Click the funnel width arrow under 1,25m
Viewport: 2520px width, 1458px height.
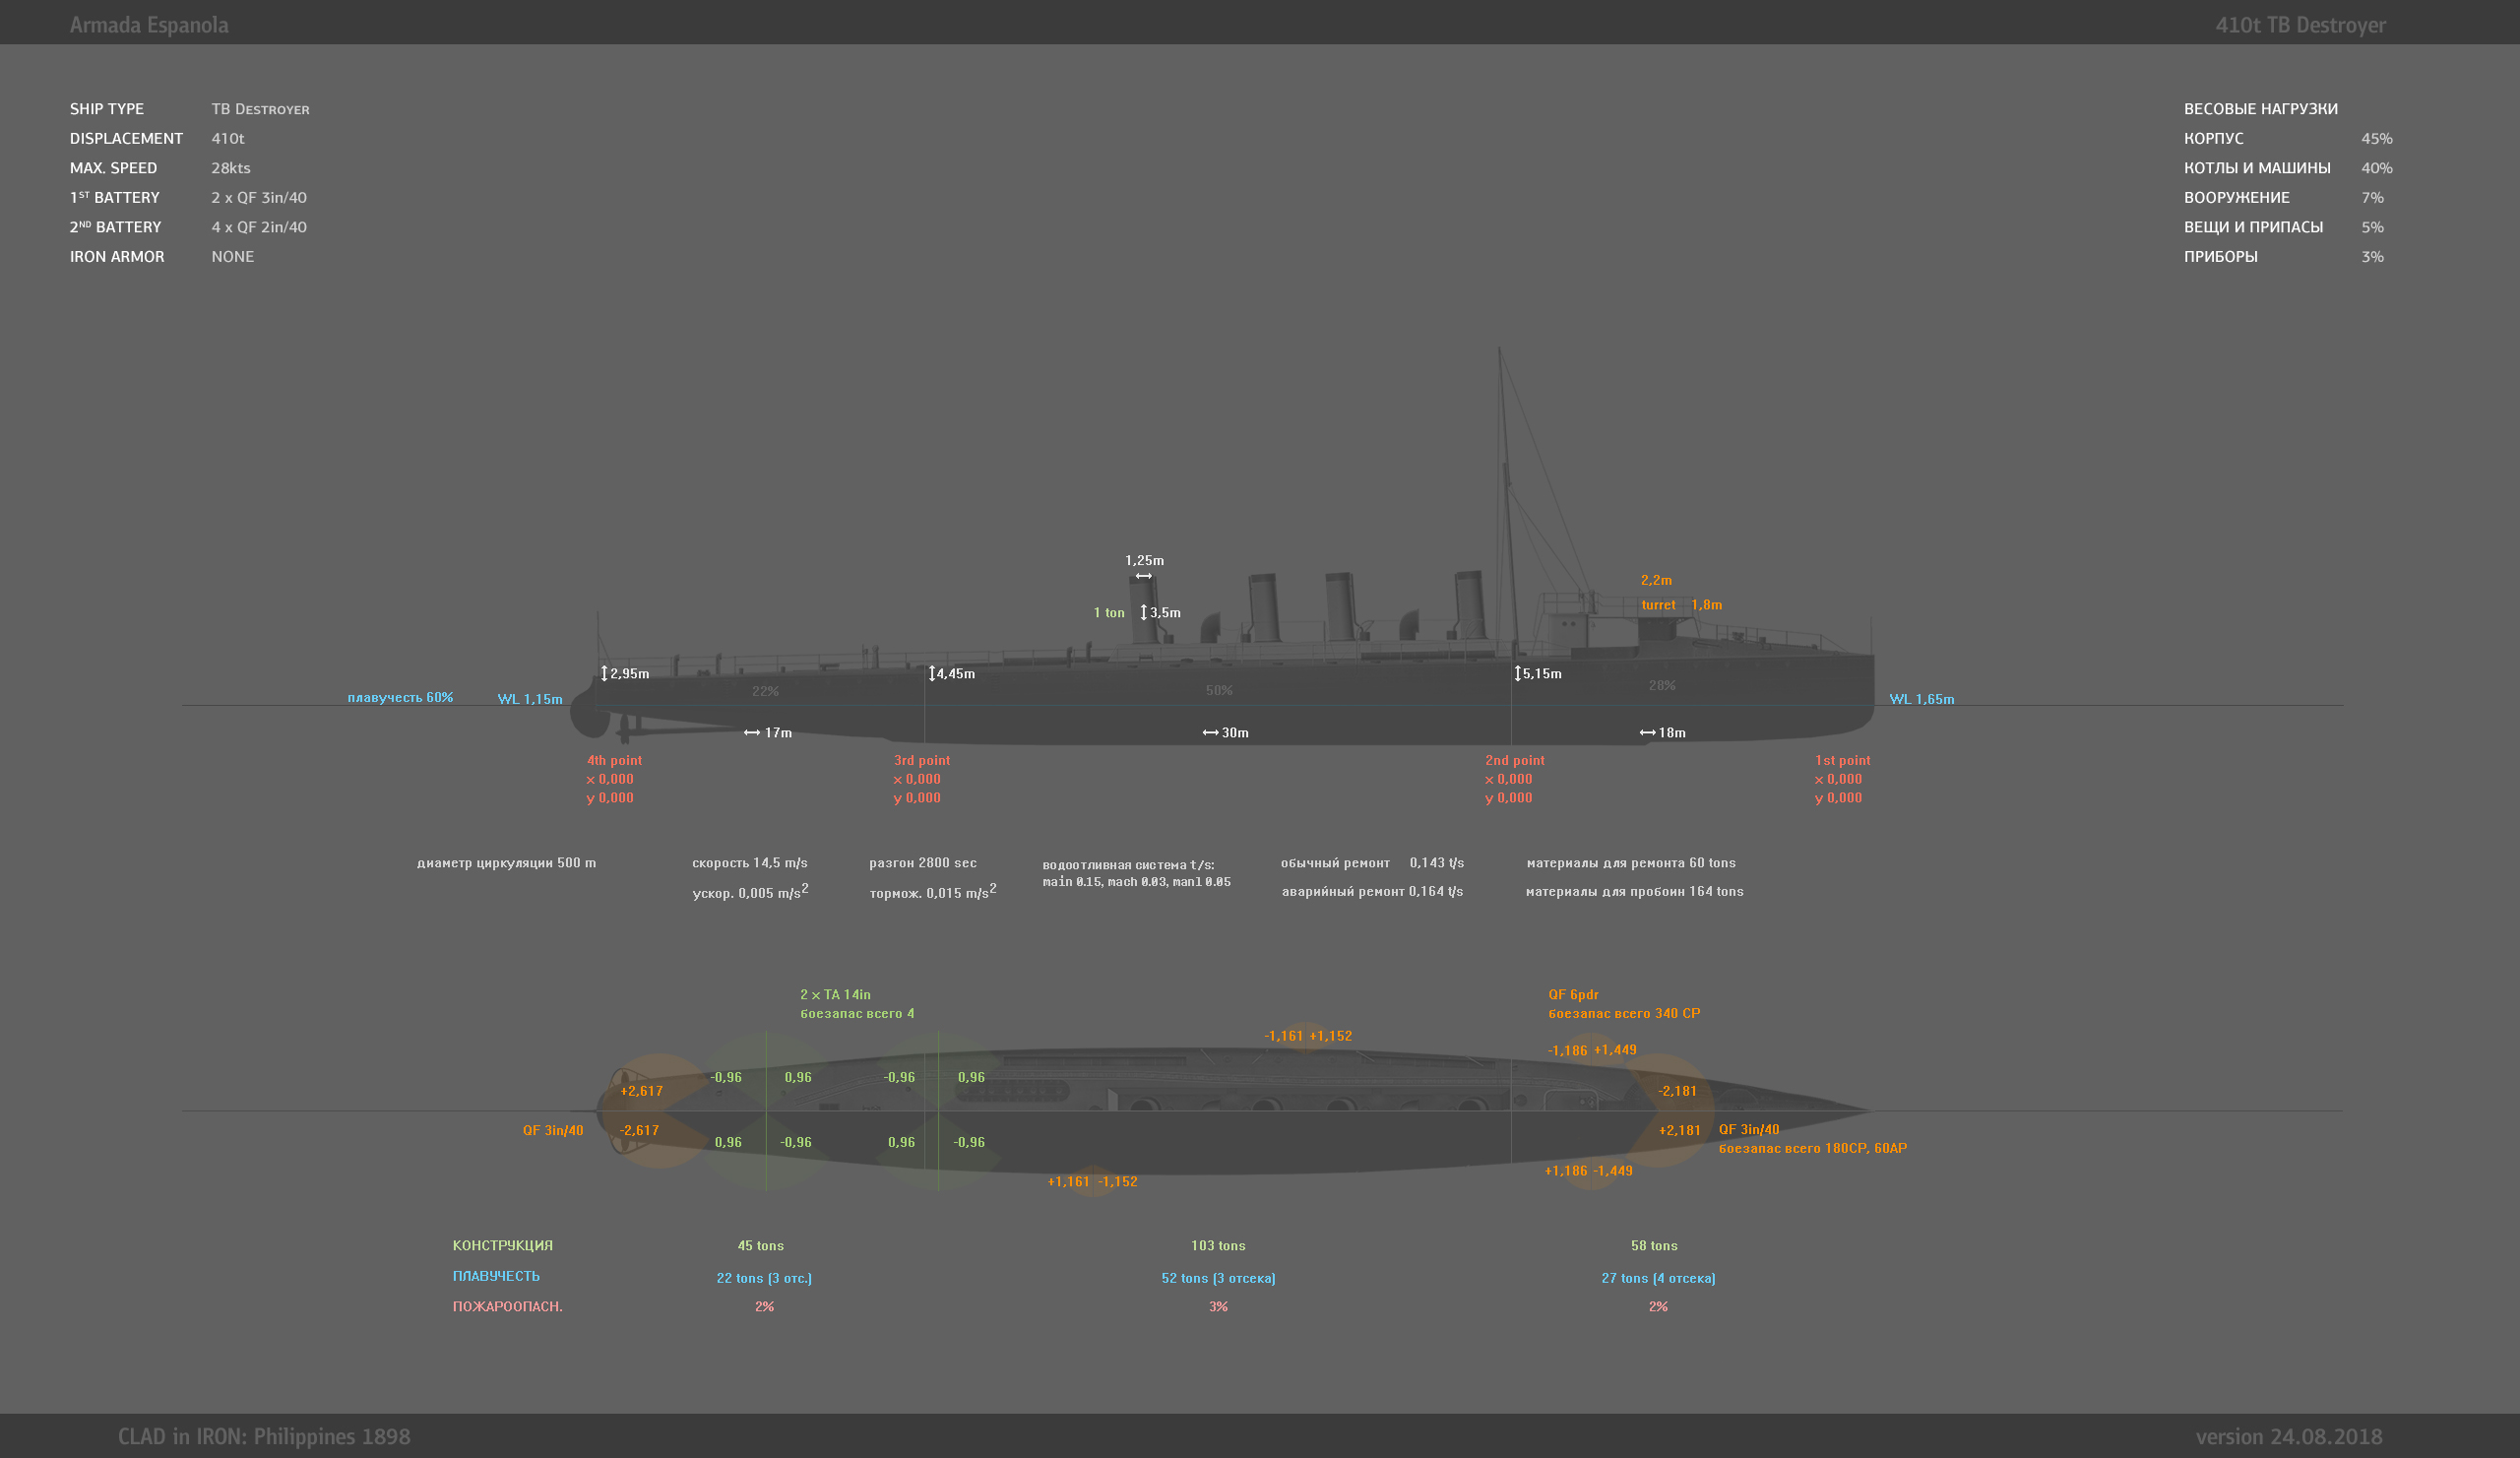tap(1143, 576)
